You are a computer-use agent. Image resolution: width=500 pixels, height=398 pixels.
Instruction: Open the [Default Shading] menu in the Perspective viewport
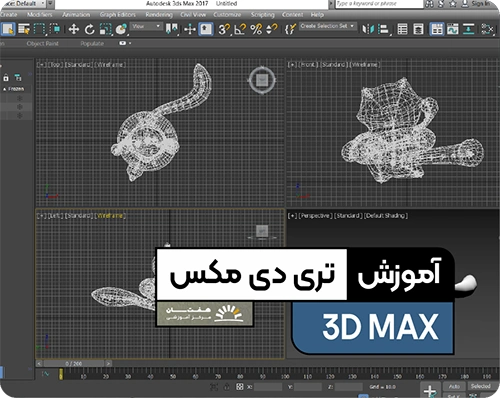coord(386,216)
